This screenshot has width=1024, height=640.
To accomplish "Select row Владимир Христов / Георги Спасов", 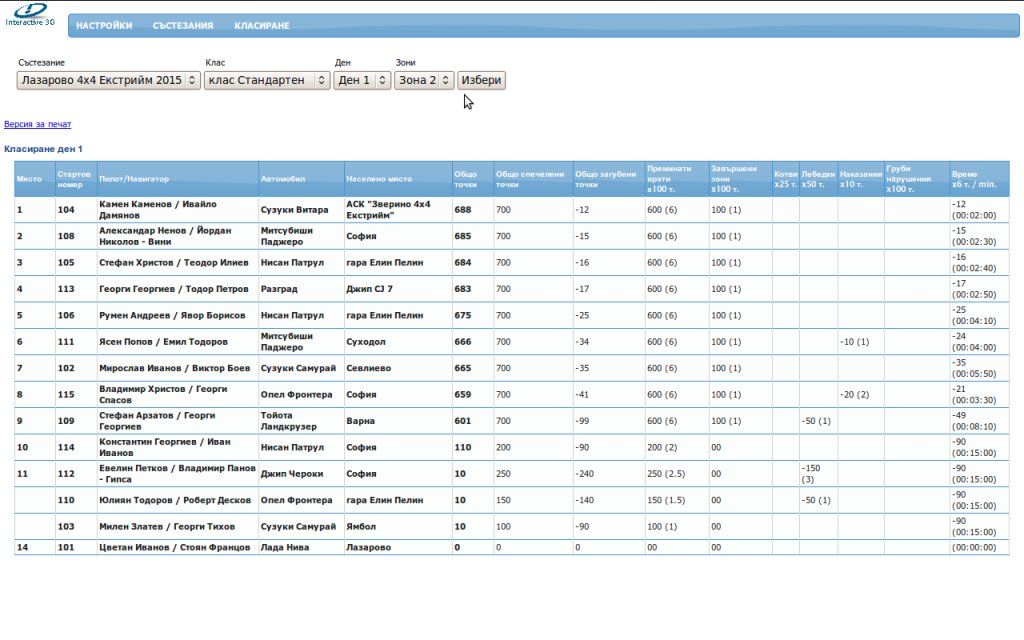I will [x=511, y=394].
